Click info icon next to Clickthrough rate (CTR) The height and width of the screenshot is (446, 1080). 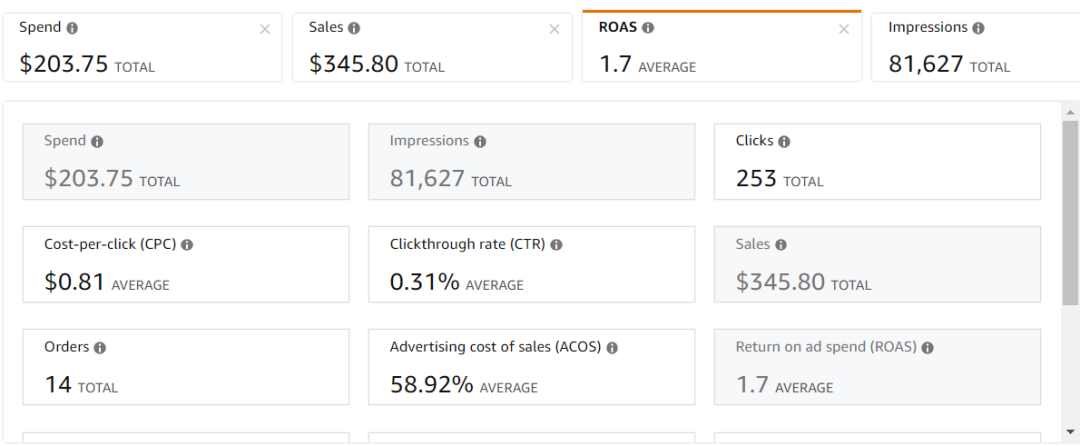(x=556, y=245)
